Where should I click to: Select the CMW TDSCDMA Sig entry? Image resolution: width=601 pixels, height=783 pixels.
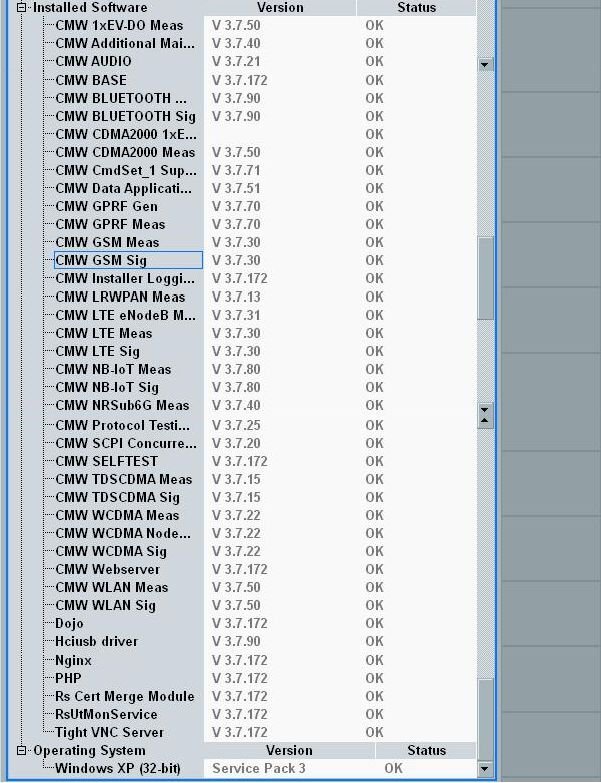(117, 497)
